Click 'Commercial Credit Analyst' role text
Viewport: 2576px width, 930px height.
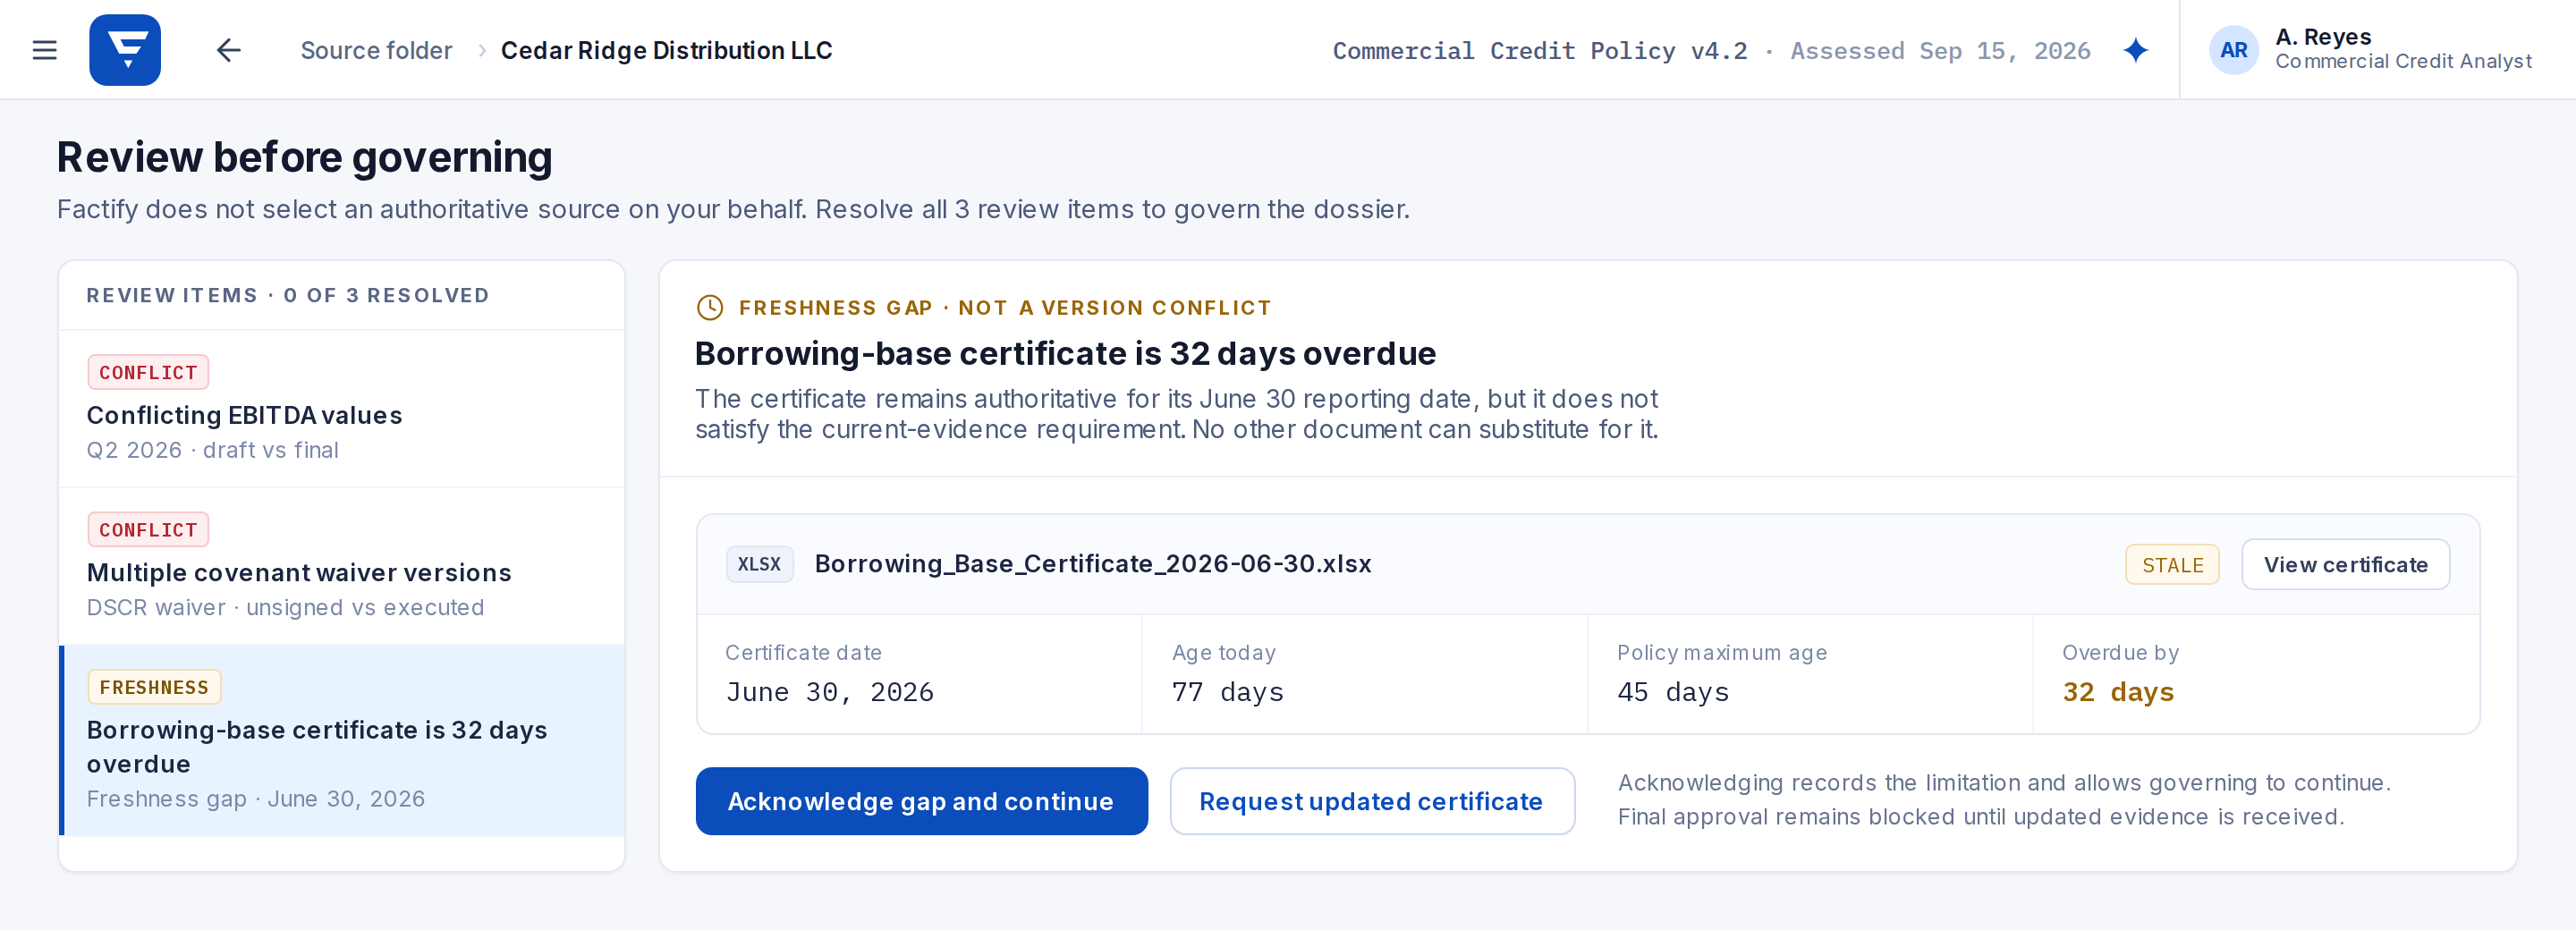[2403, 62]
